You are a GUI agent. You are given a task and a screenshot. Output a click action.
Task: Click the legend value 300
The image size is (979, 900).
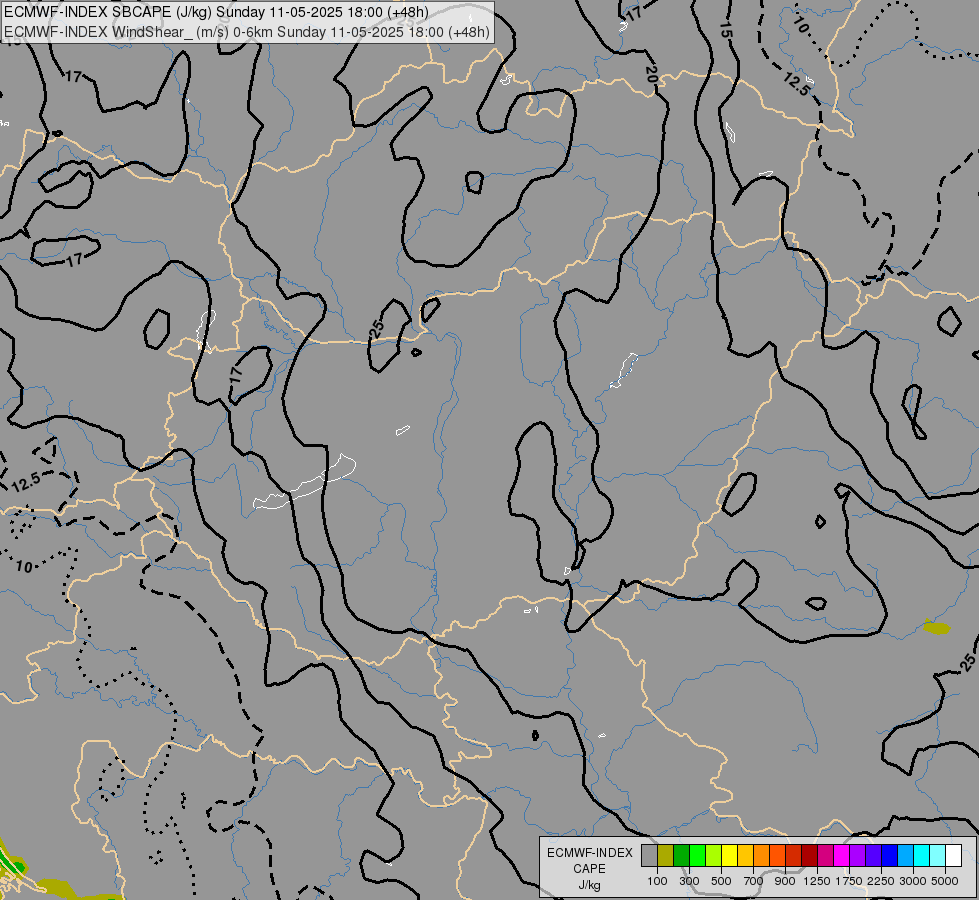click(x=689, y=881)
